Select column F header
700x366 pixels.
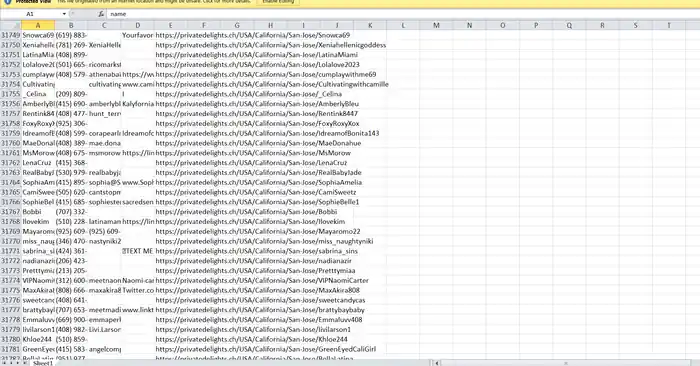coord(204,25)
